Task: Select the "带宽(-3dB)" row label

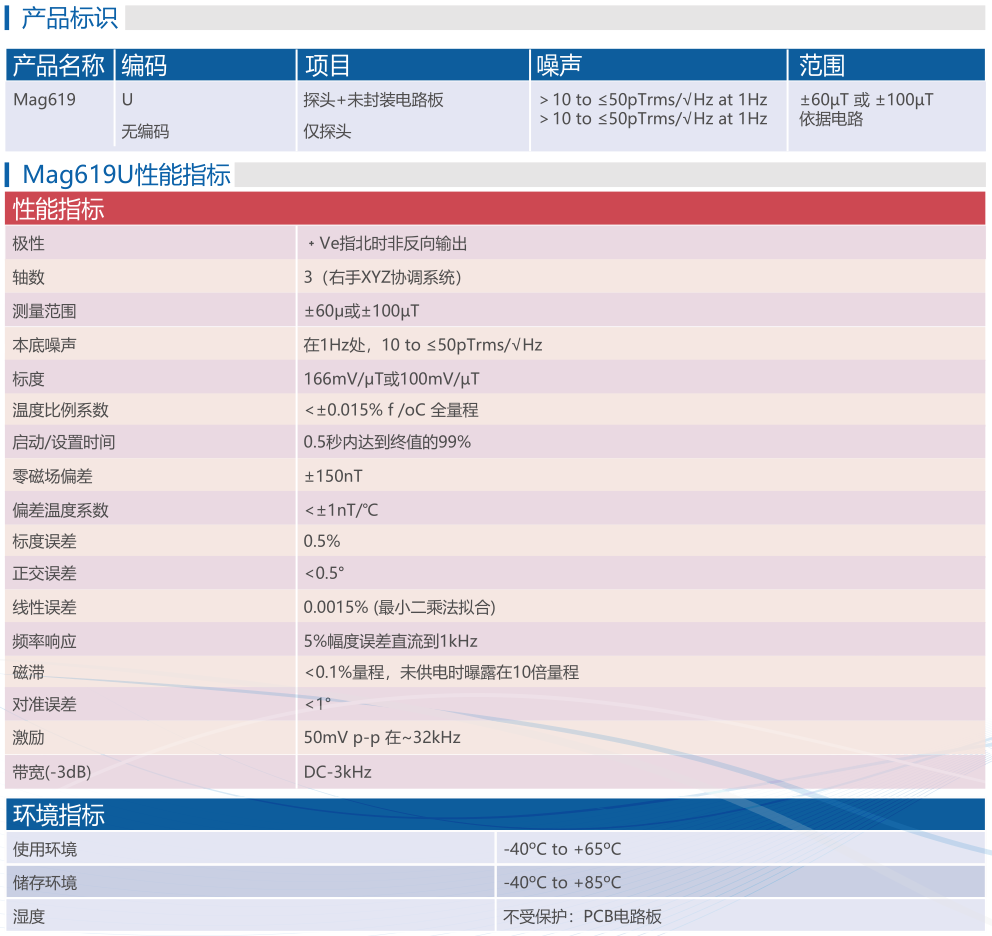Action: click(x=52, y=772)
